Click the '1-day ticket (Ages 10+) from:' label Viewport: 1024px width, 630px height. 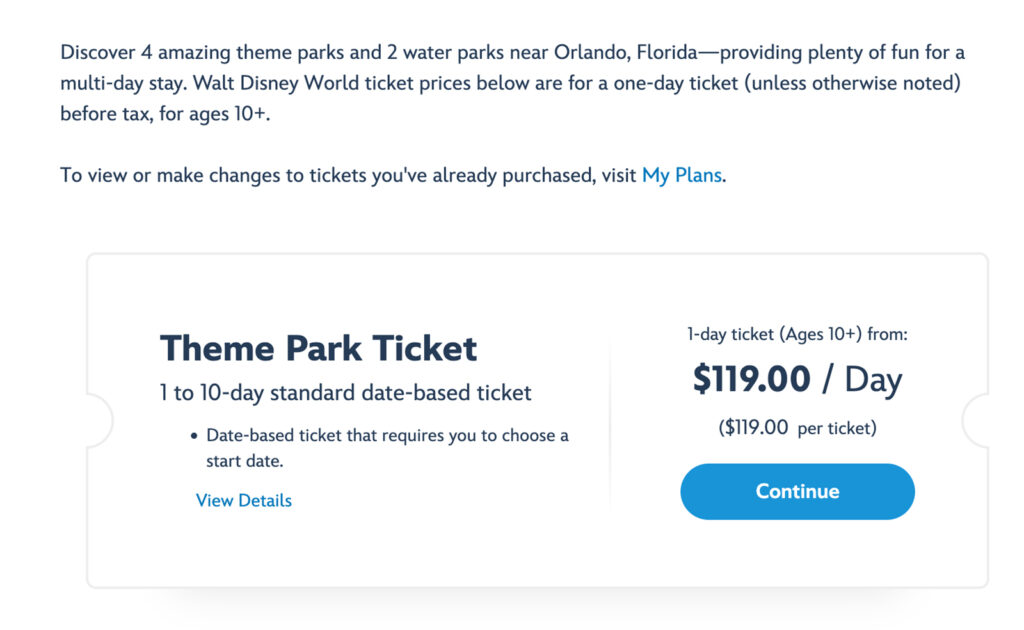(x=797, y=335)
